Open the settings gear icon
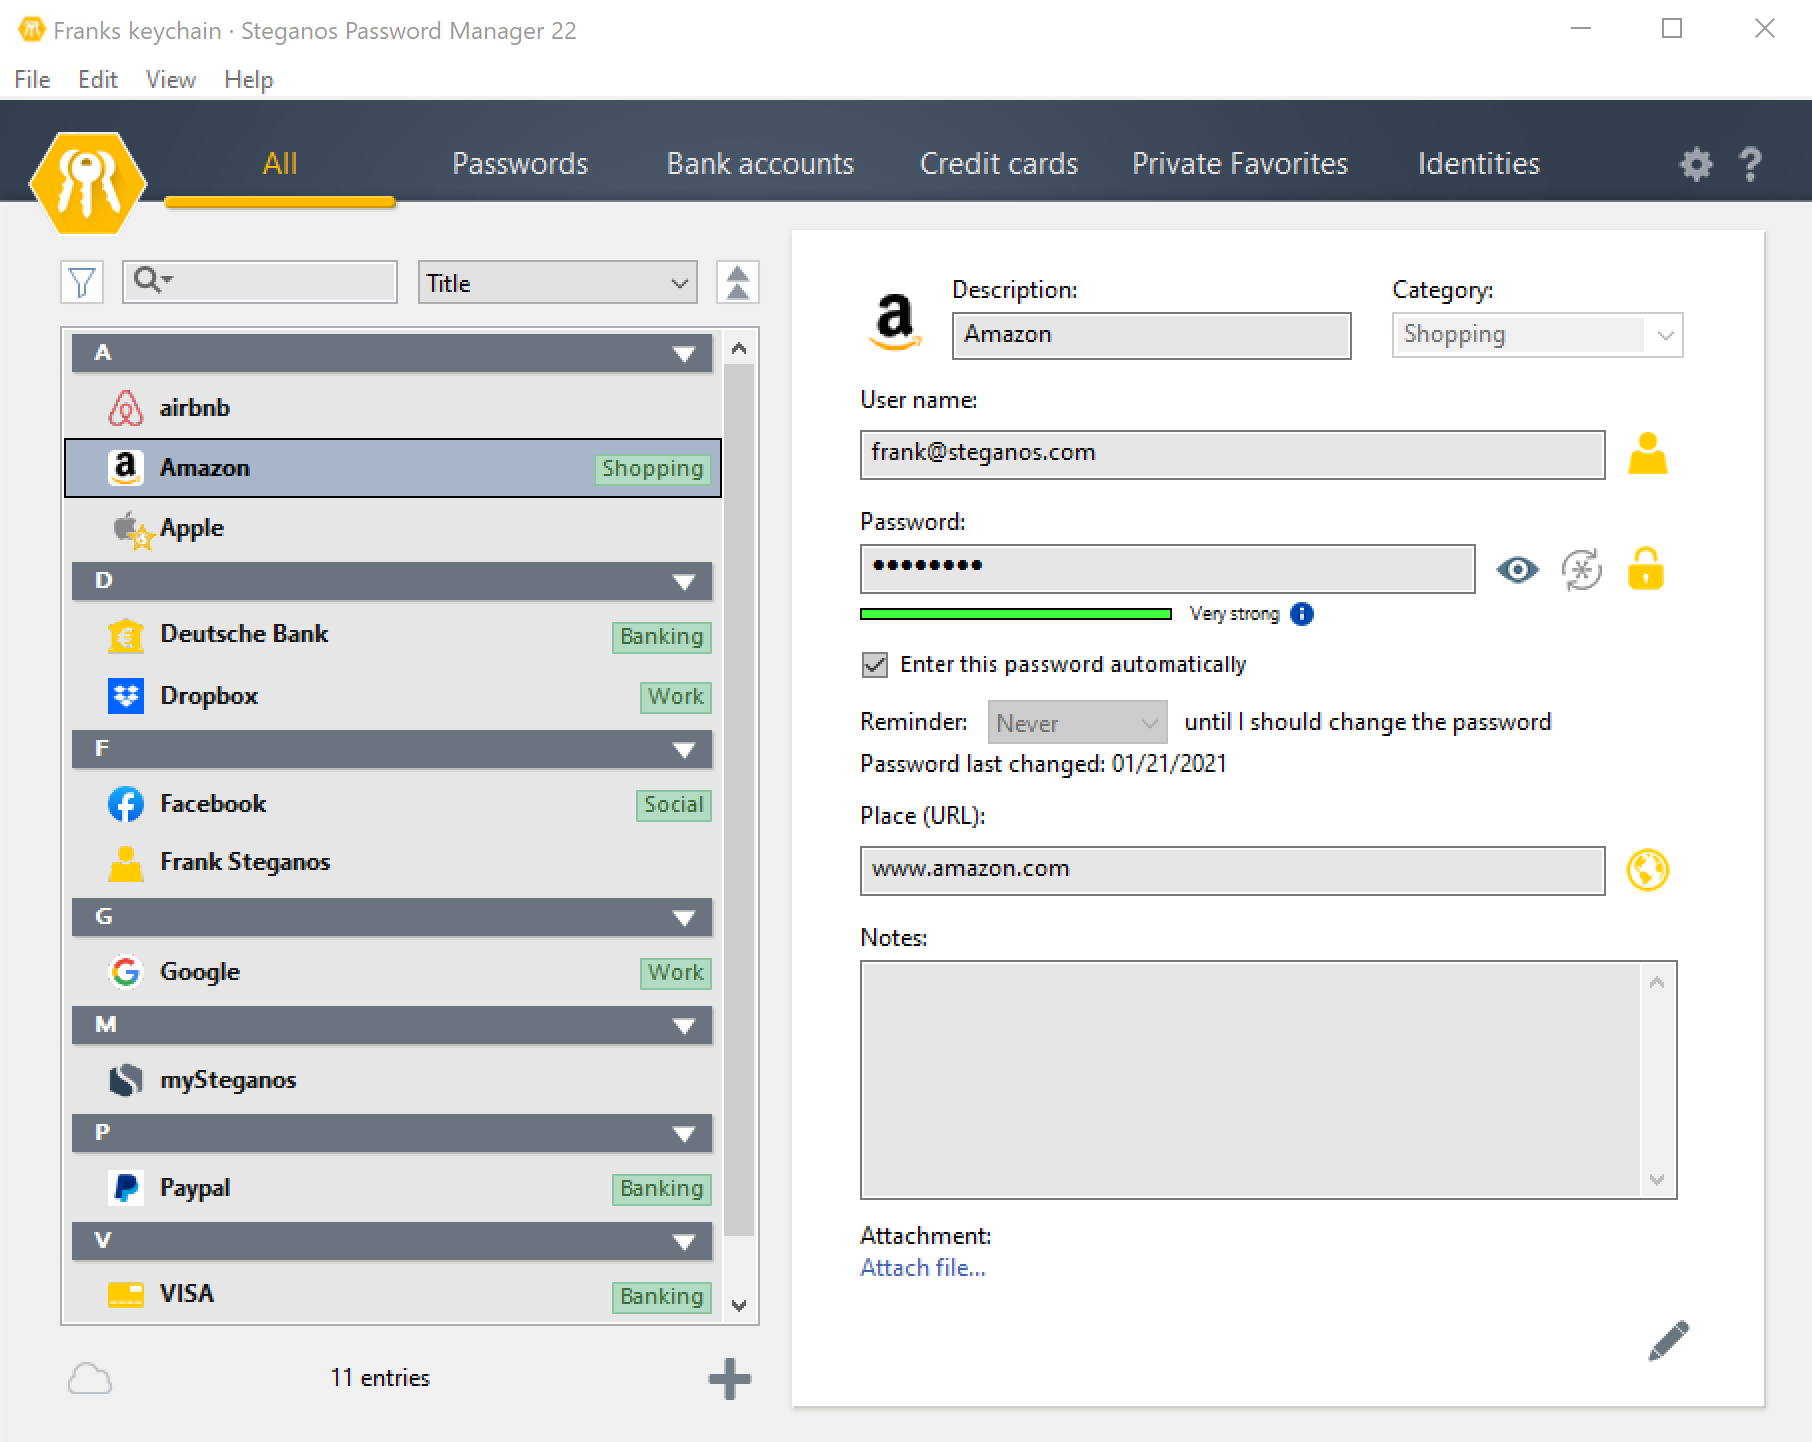 pyautogui.click(x=1695, y=164)
